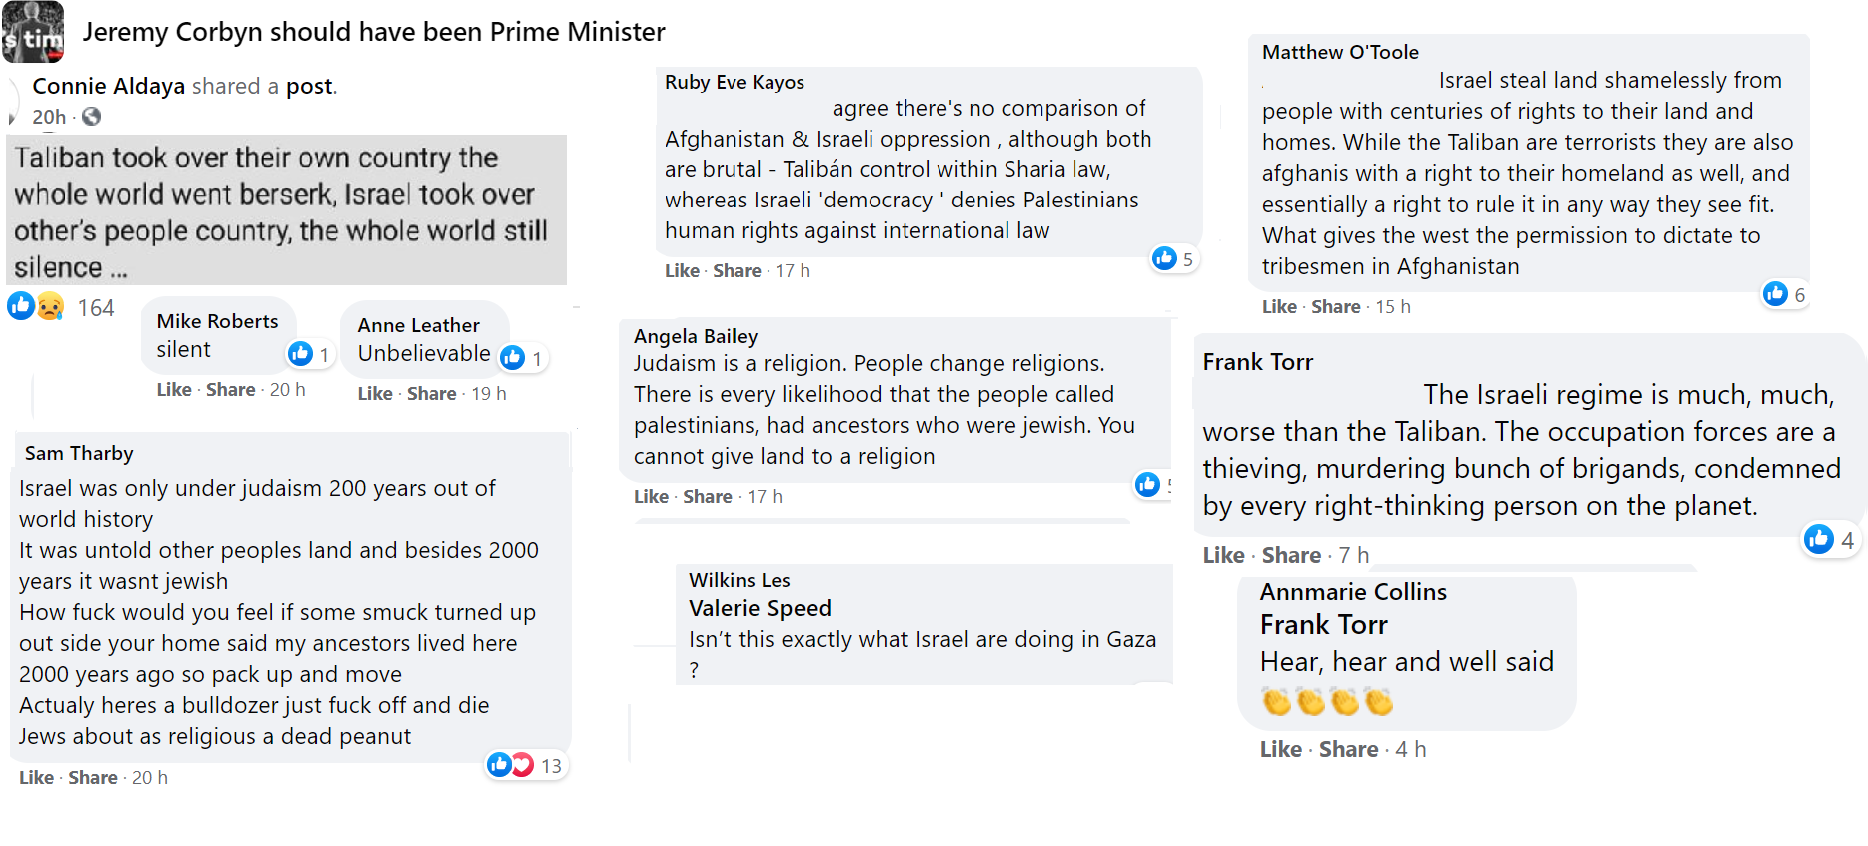Open the tagged Valerie Speed profile

[x=760, y=608]
